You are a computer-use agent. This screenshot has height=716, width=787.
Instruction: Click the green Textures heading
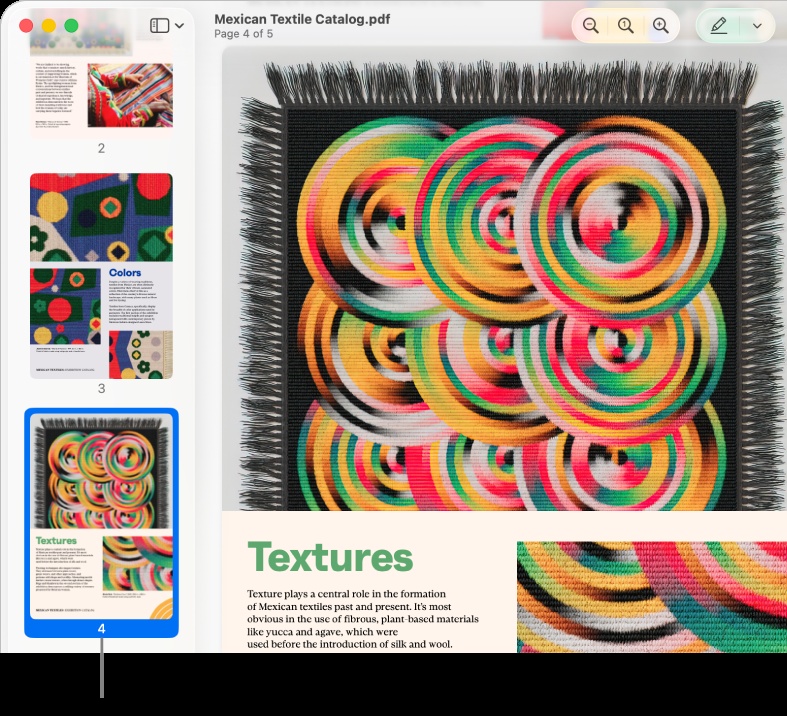pyautogui.click(x=330, y=557)
